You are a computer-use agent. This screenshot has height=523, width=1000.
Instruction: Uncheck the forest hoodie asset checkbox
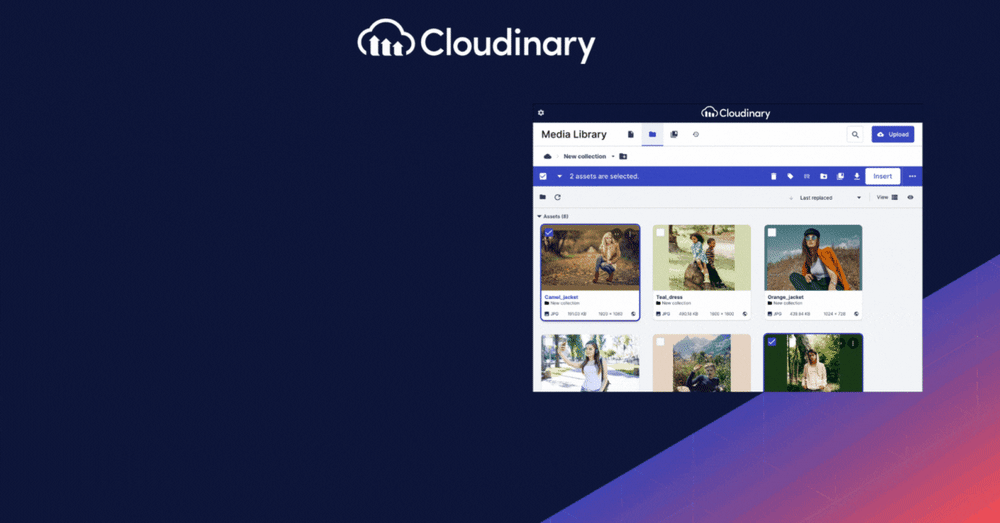tap(772, 342)
